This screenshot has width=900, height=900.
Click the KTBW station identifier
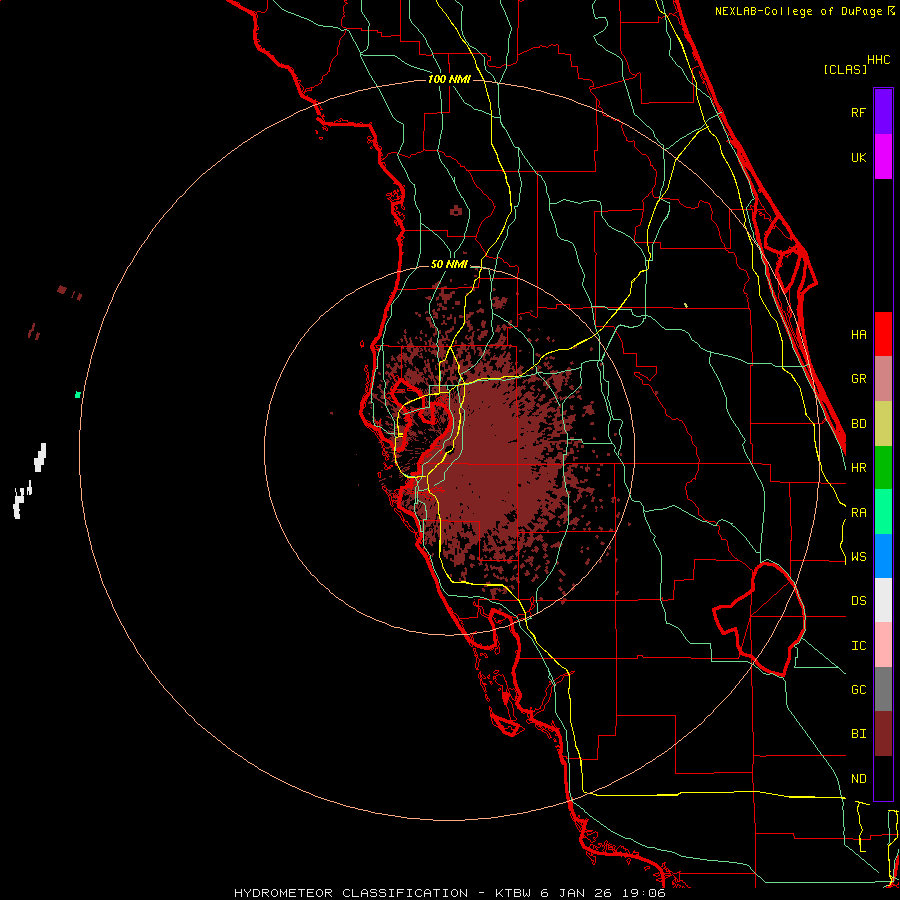tap(512, 893)
